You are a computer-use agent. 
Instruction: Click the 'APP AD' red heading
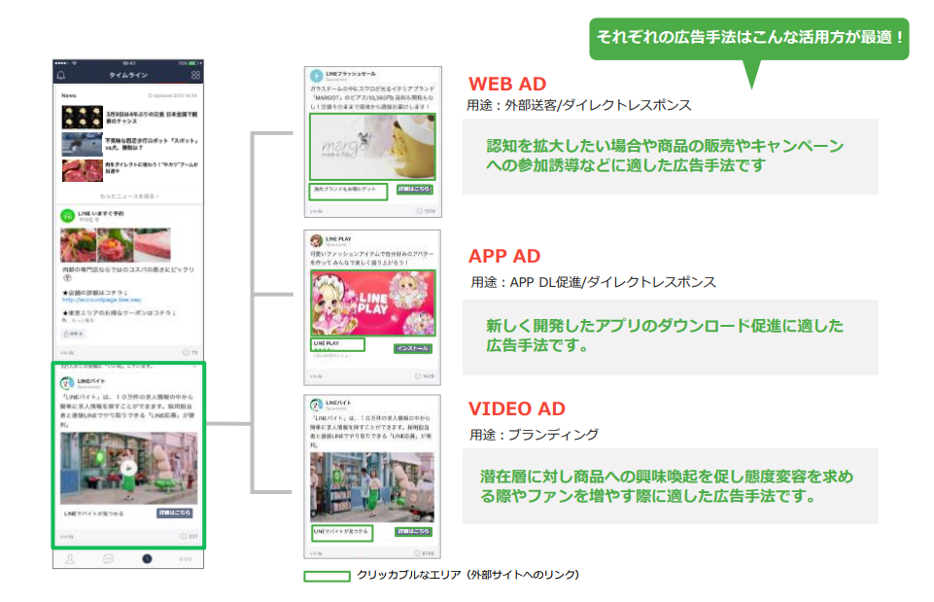(x=505, y=256)
